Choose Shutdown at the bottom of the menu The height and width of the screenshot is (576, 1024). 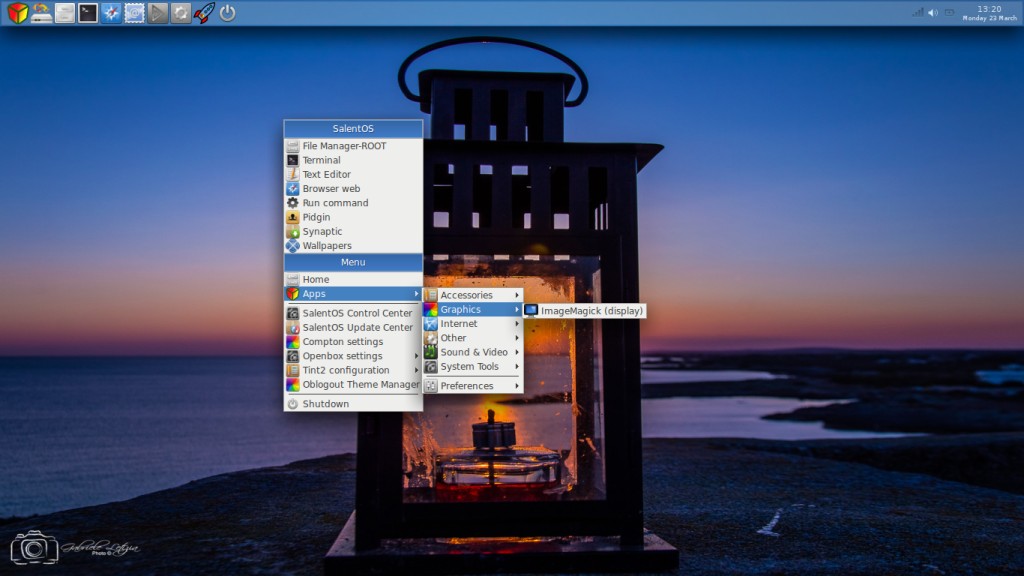click(x=325, y=404)
